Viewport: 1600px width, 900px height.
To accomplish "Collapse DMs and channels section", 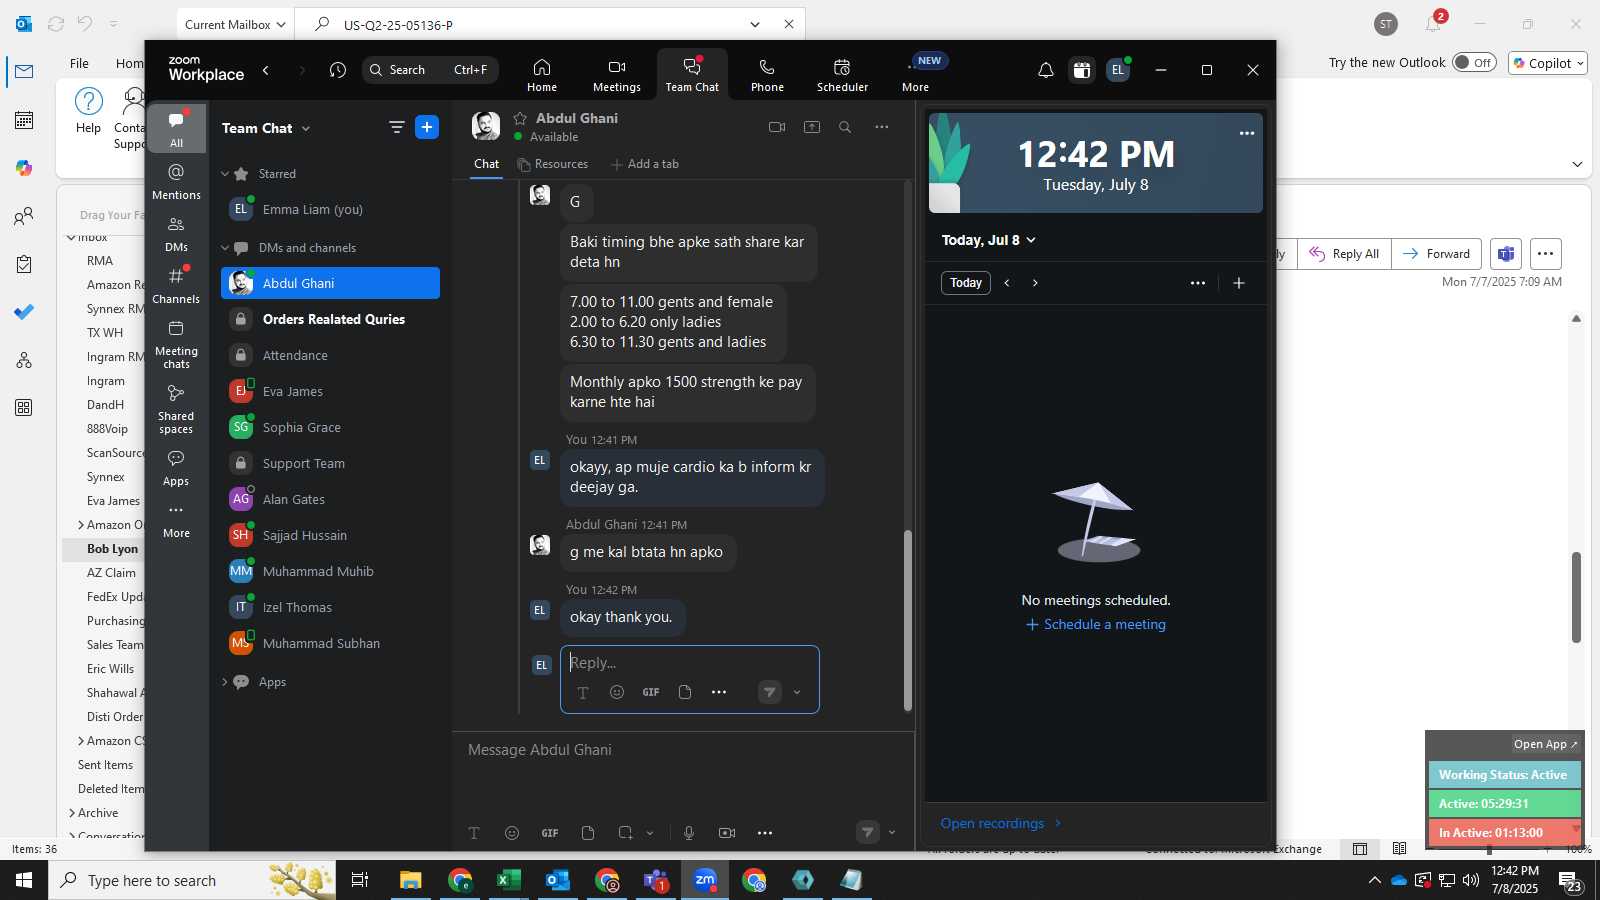I will (225, 248).
